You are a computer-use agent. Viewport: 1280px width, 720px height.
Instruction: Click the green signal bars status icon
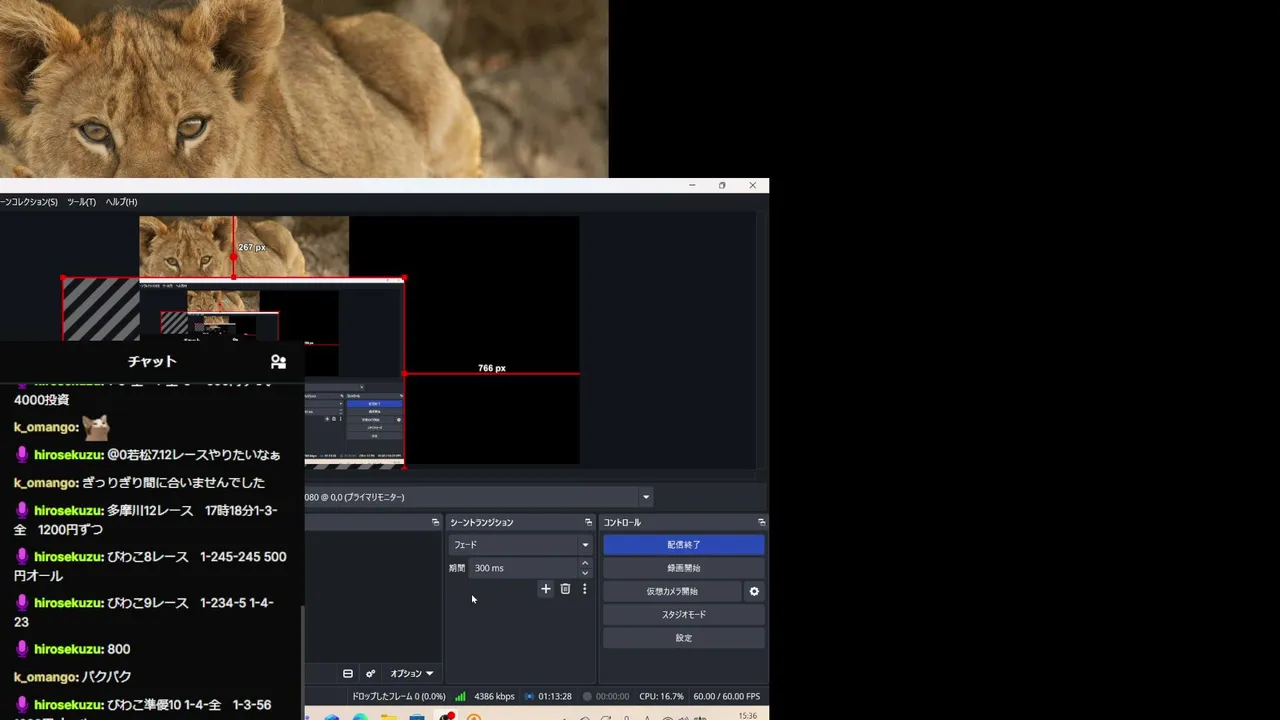(460, 696)
